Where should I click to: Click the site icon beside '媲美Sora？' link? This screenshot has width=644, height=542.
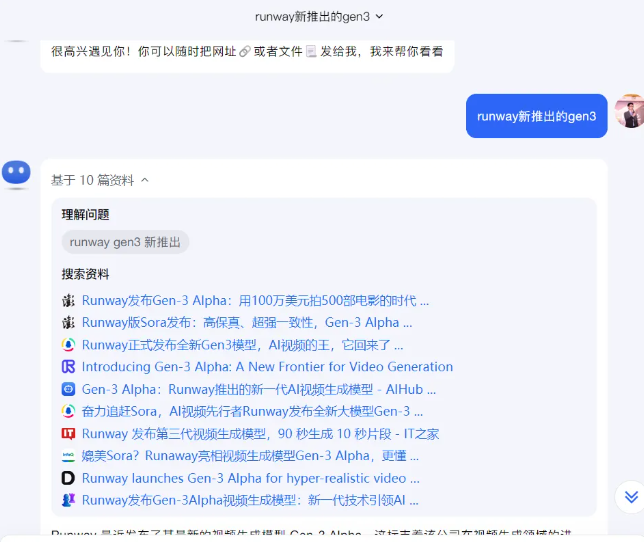click(x=68, y=456)
